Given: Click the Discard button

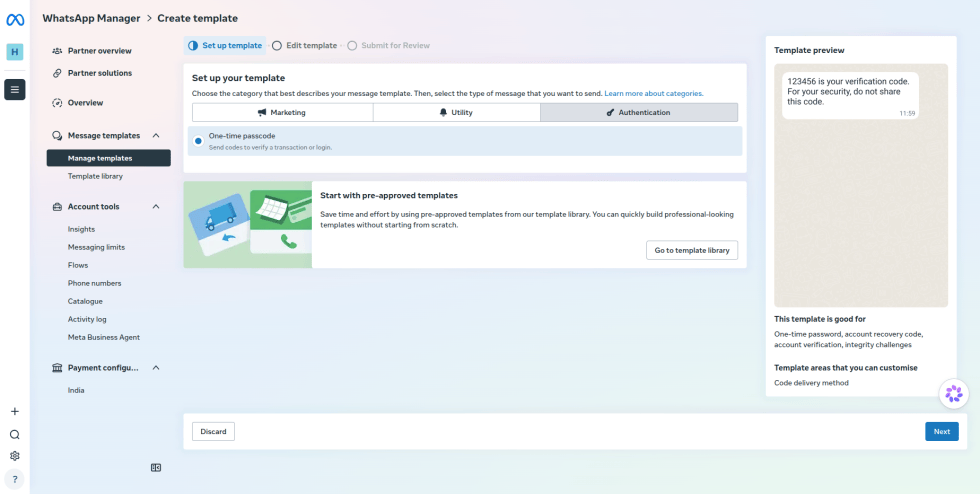Looking at the screenshot, I should click(x=213, y=431).
